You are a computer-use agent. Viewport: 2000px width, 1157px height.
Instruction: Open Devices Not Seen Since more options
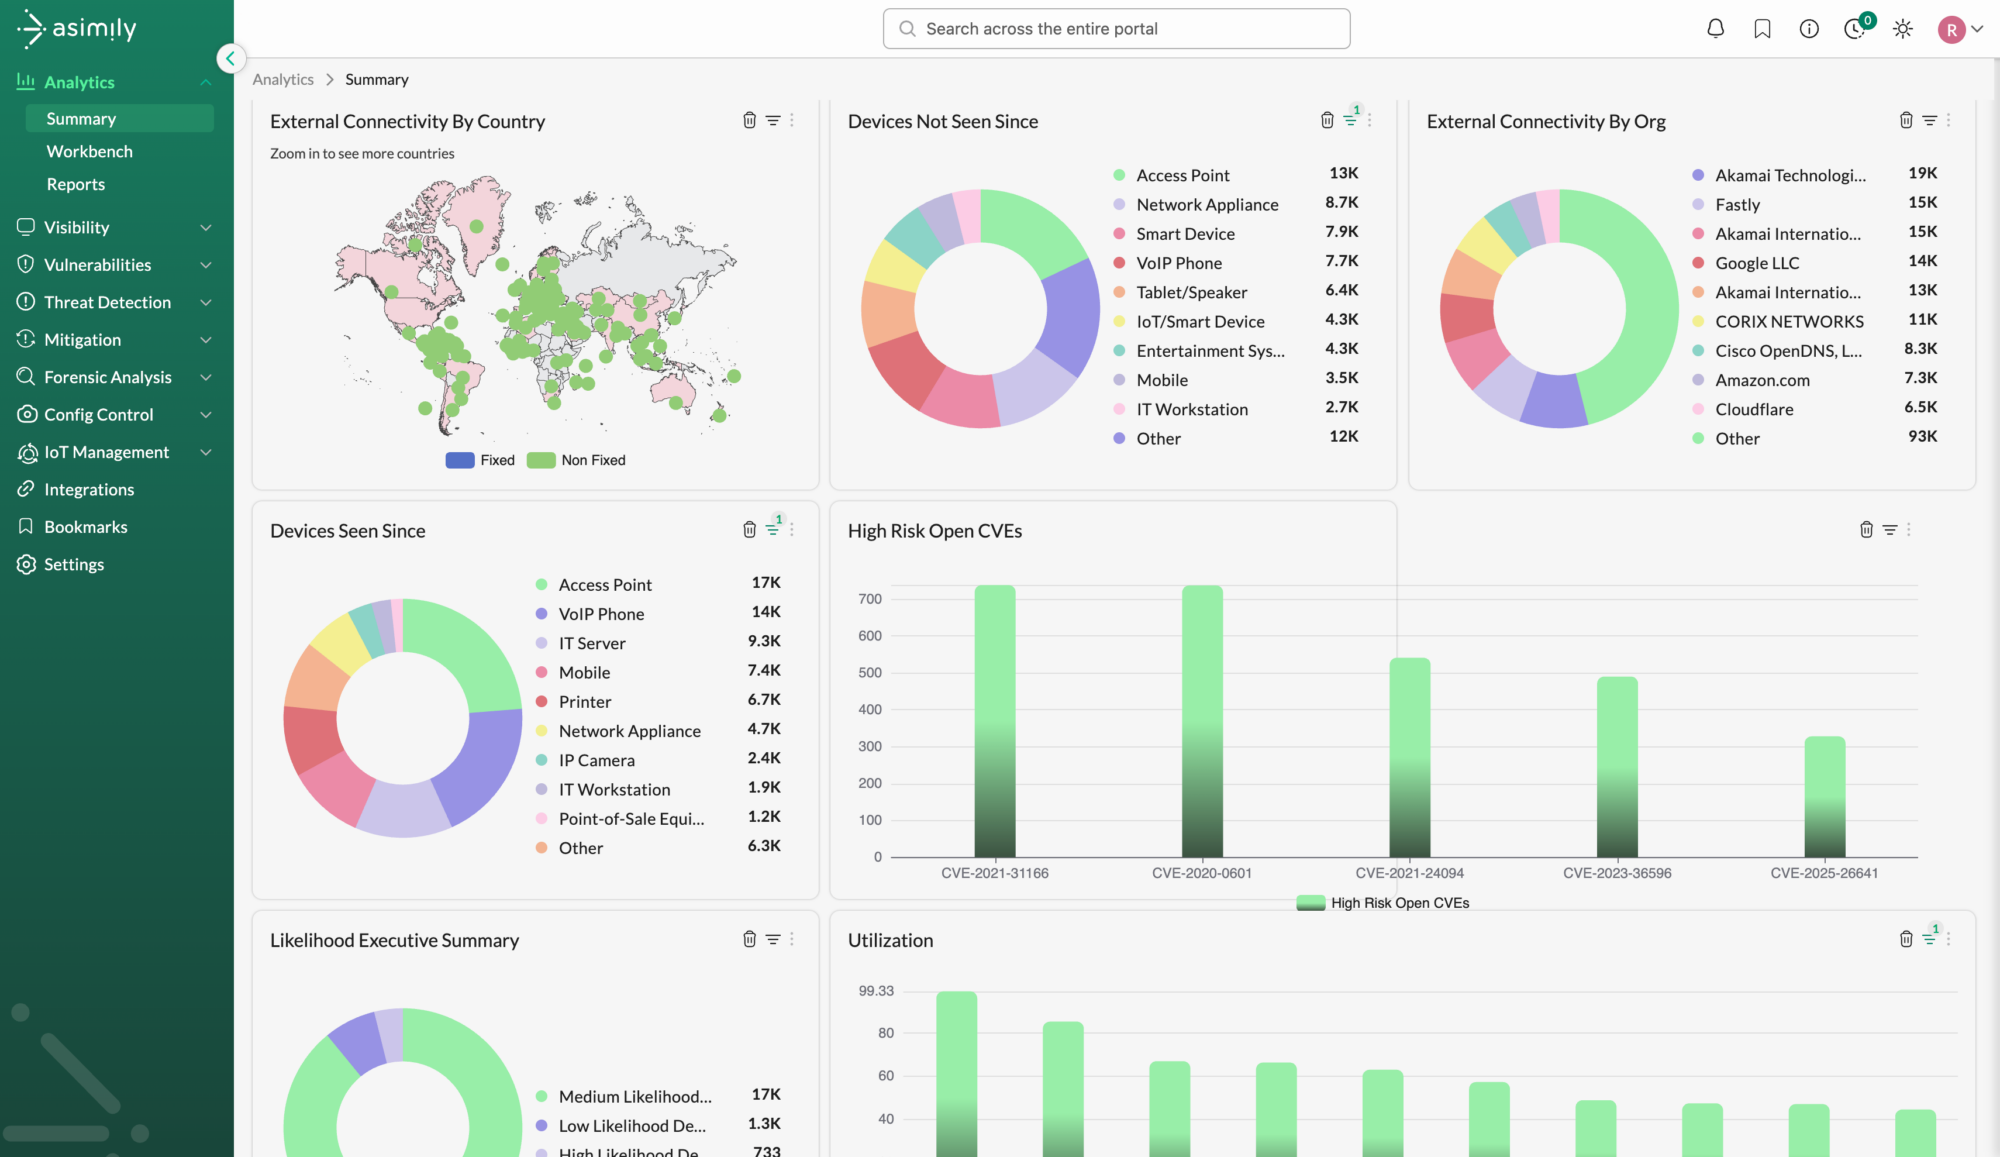(x=1370, y=120)
